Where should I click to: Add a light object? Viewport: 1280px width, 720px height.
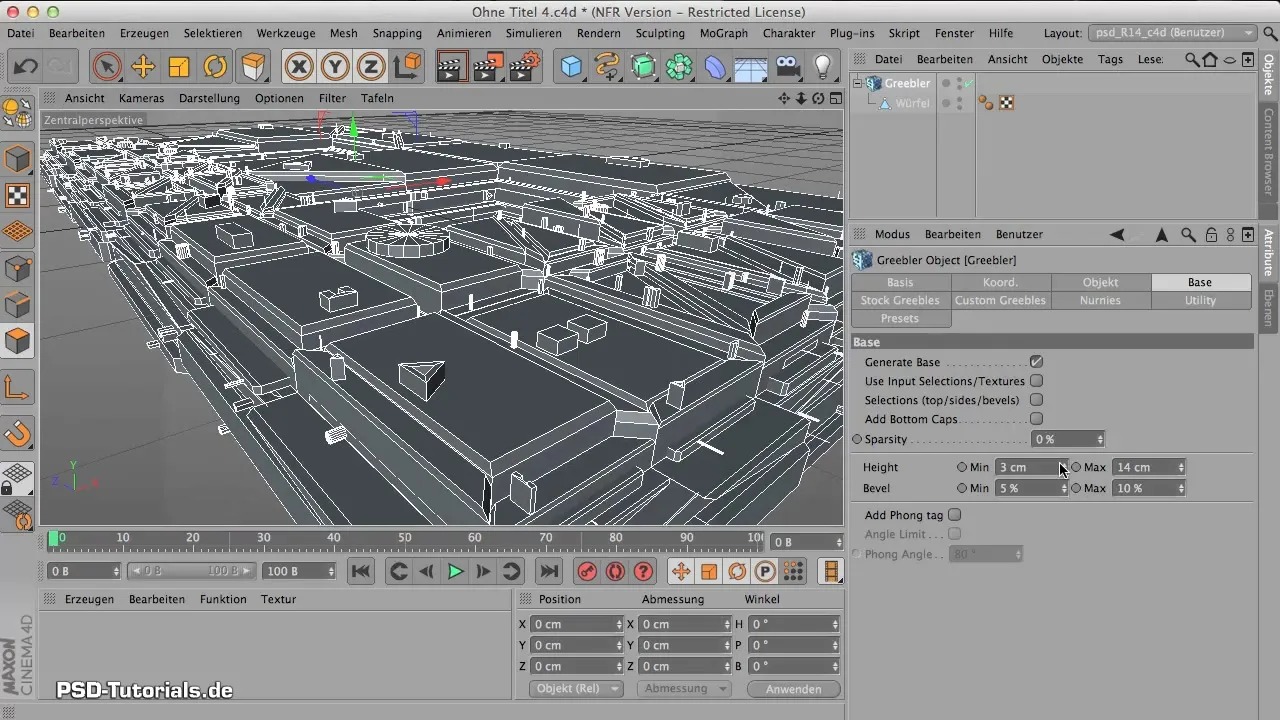(x=823, y=67)
